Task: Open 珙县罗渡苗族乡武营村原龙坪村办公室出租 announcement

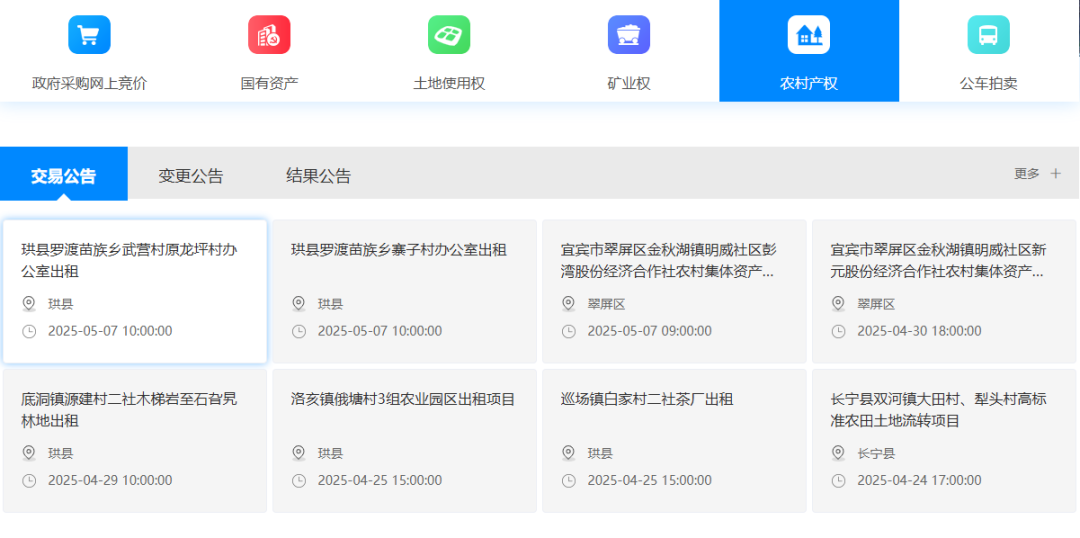Action: pyautogui.click(x=129, y=260)
